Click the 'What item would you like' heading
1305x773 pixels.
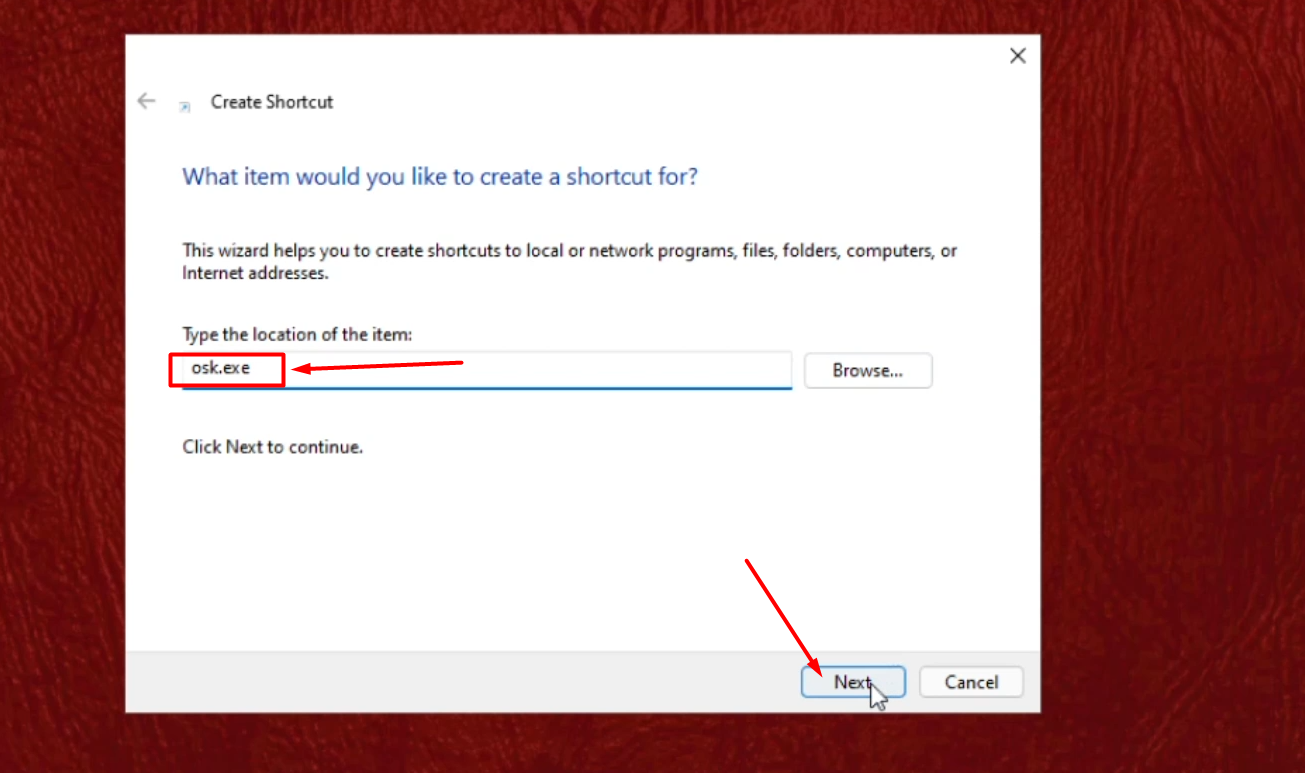tap(440, 177)
